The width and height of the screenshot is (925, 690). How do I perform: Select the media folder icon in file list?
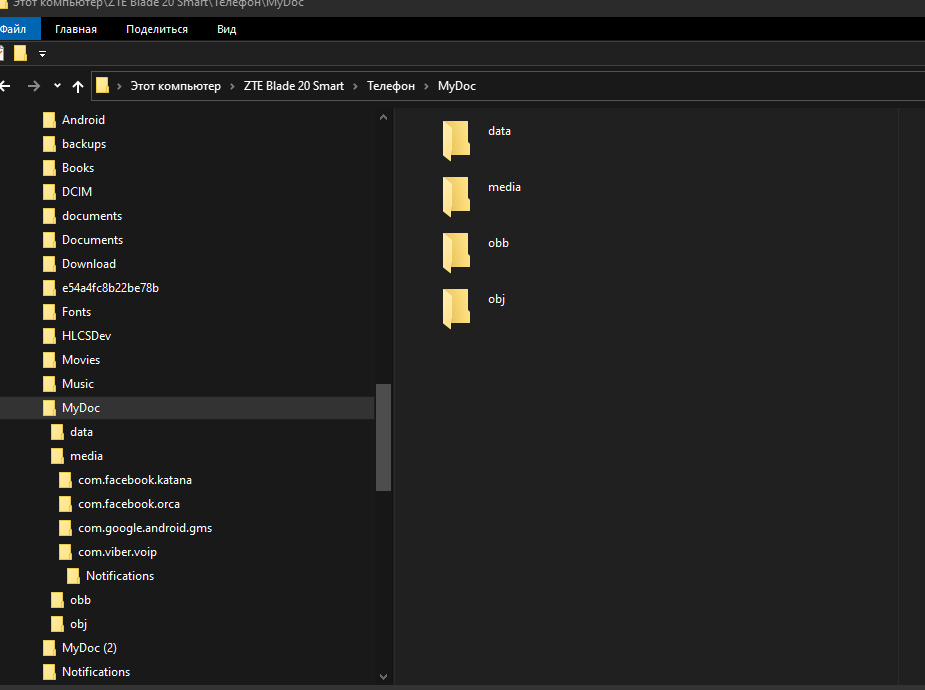tap(456, 195)
